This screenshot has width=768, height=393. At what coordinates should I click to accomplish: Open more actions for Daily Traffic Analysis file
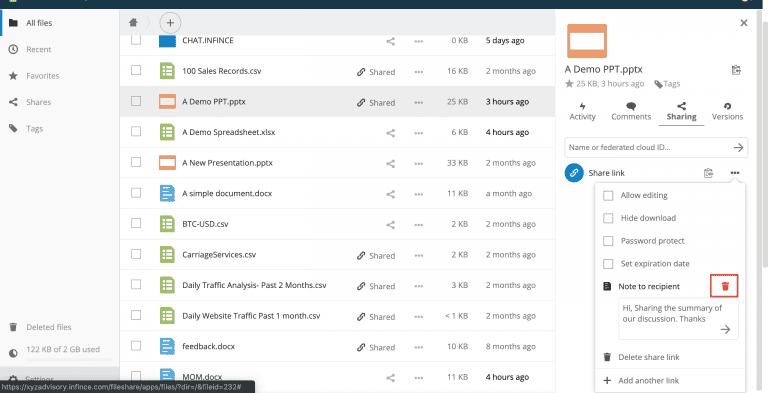(418, 286)
